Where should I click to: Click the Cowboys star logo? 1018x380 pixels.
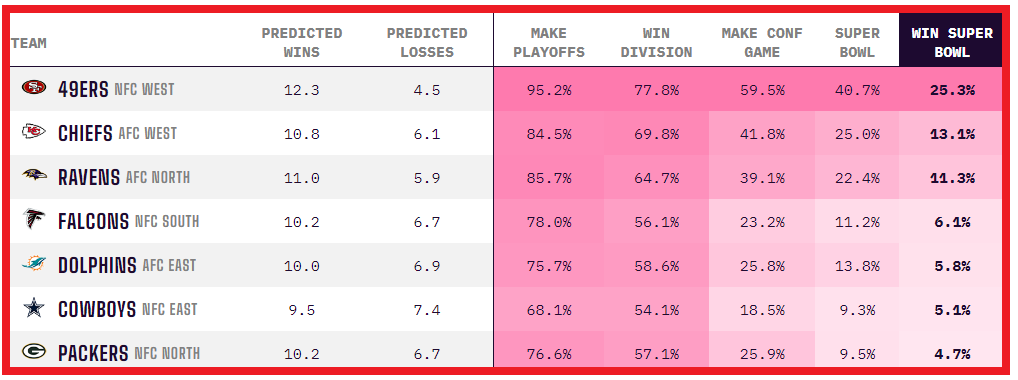coord(34,308)
